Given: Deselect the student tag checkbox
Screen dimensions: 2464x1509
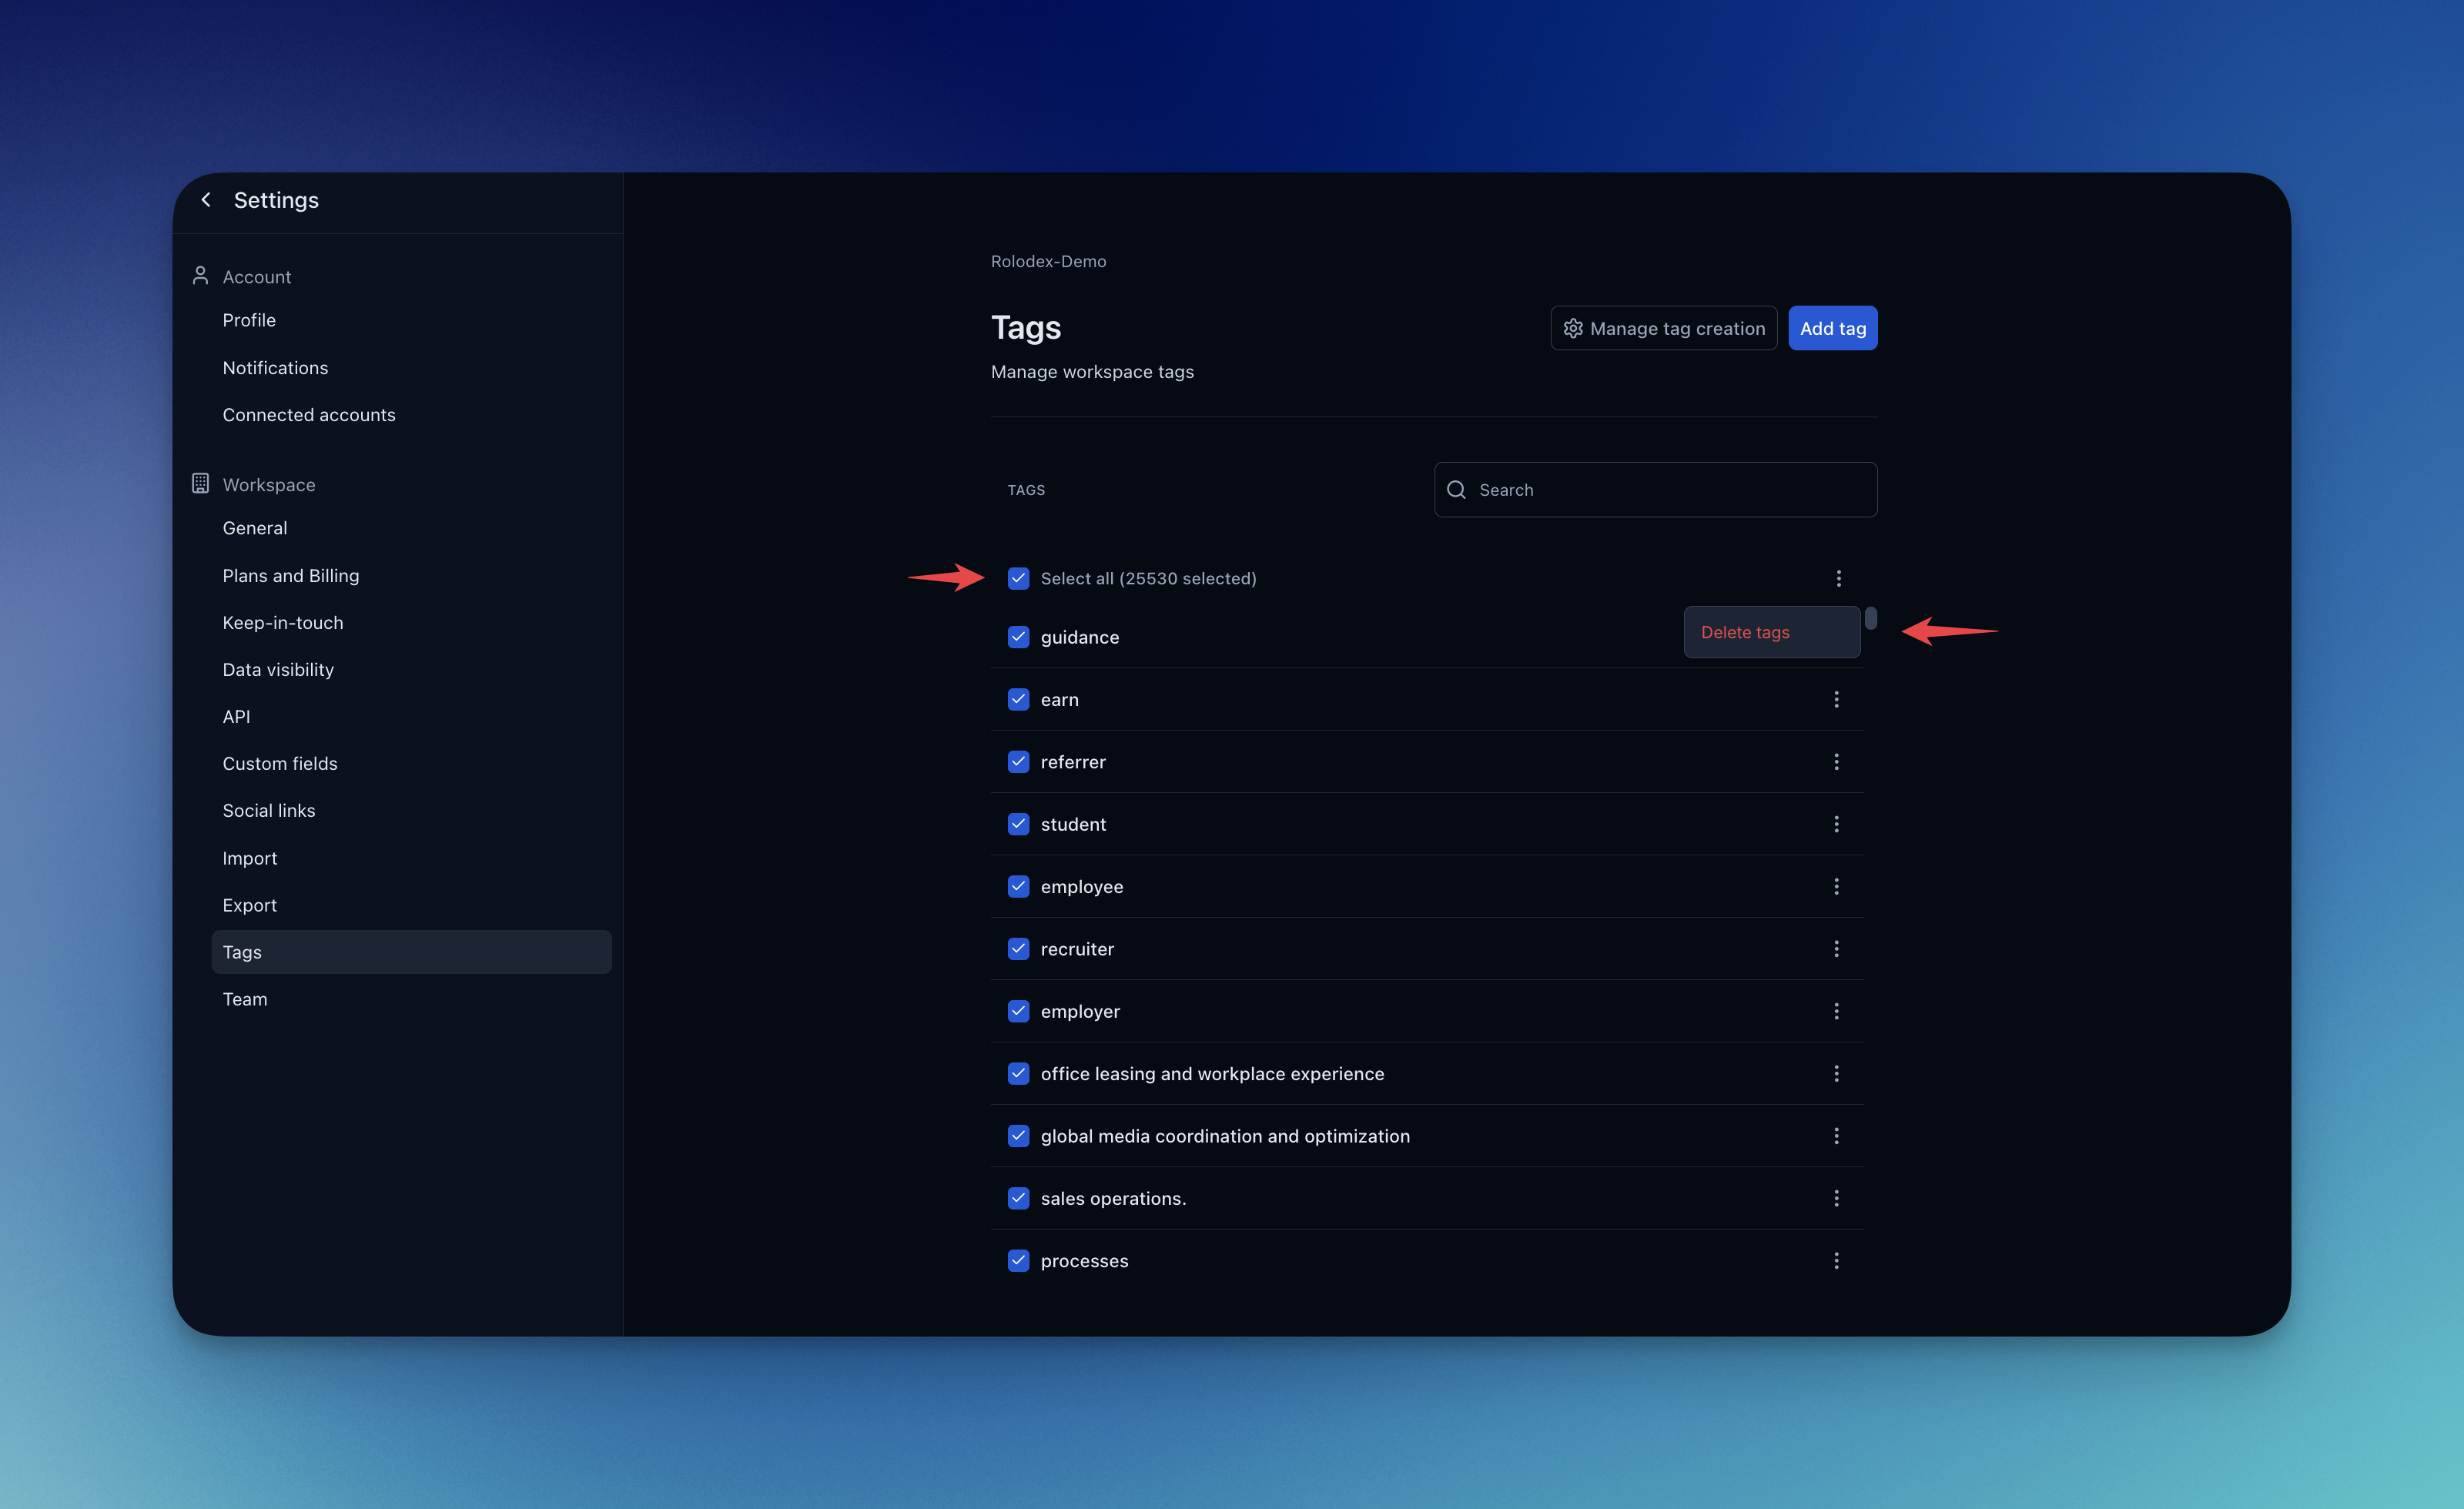Looking at the screenshot, I should tap(1018, 824).
